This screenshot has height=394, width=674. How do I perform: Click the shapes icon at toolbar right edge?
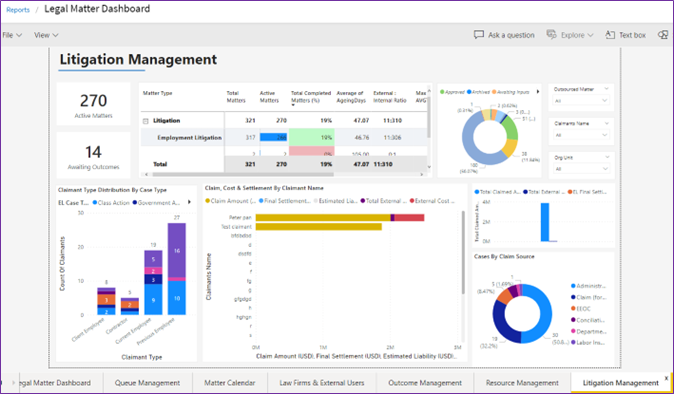coord(663,35)
